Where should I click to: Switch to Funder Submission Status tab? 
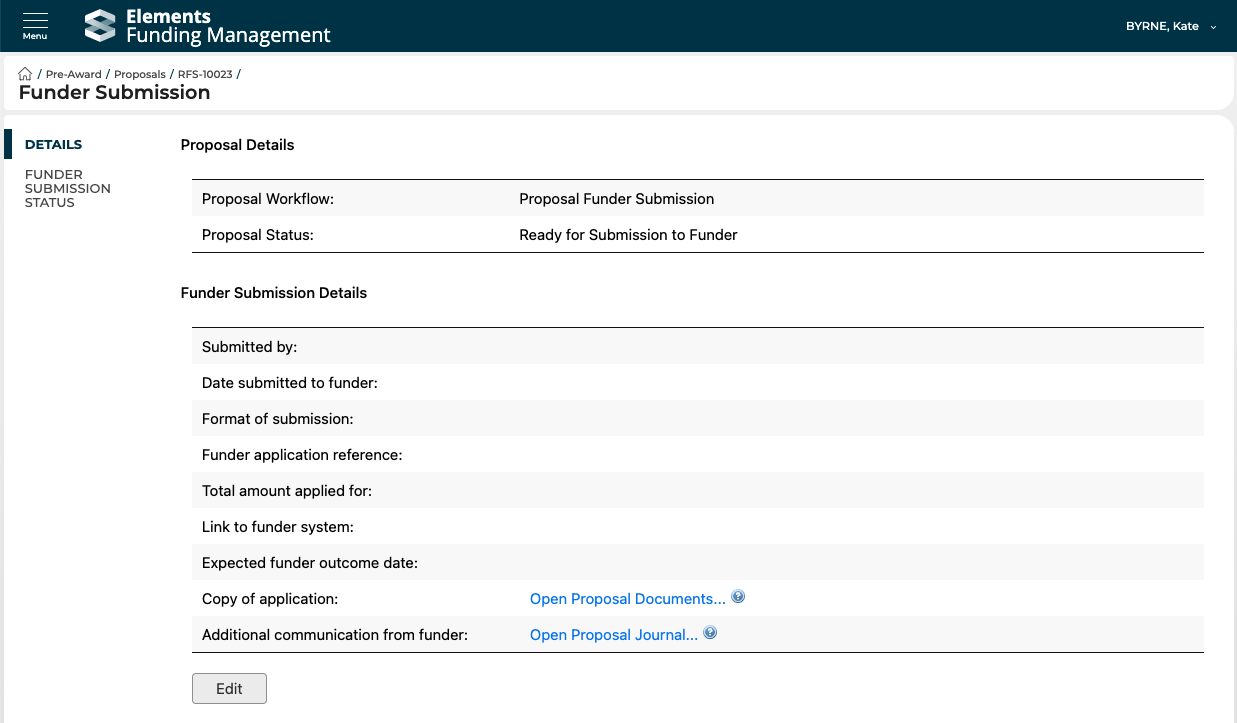click(67, 188)
